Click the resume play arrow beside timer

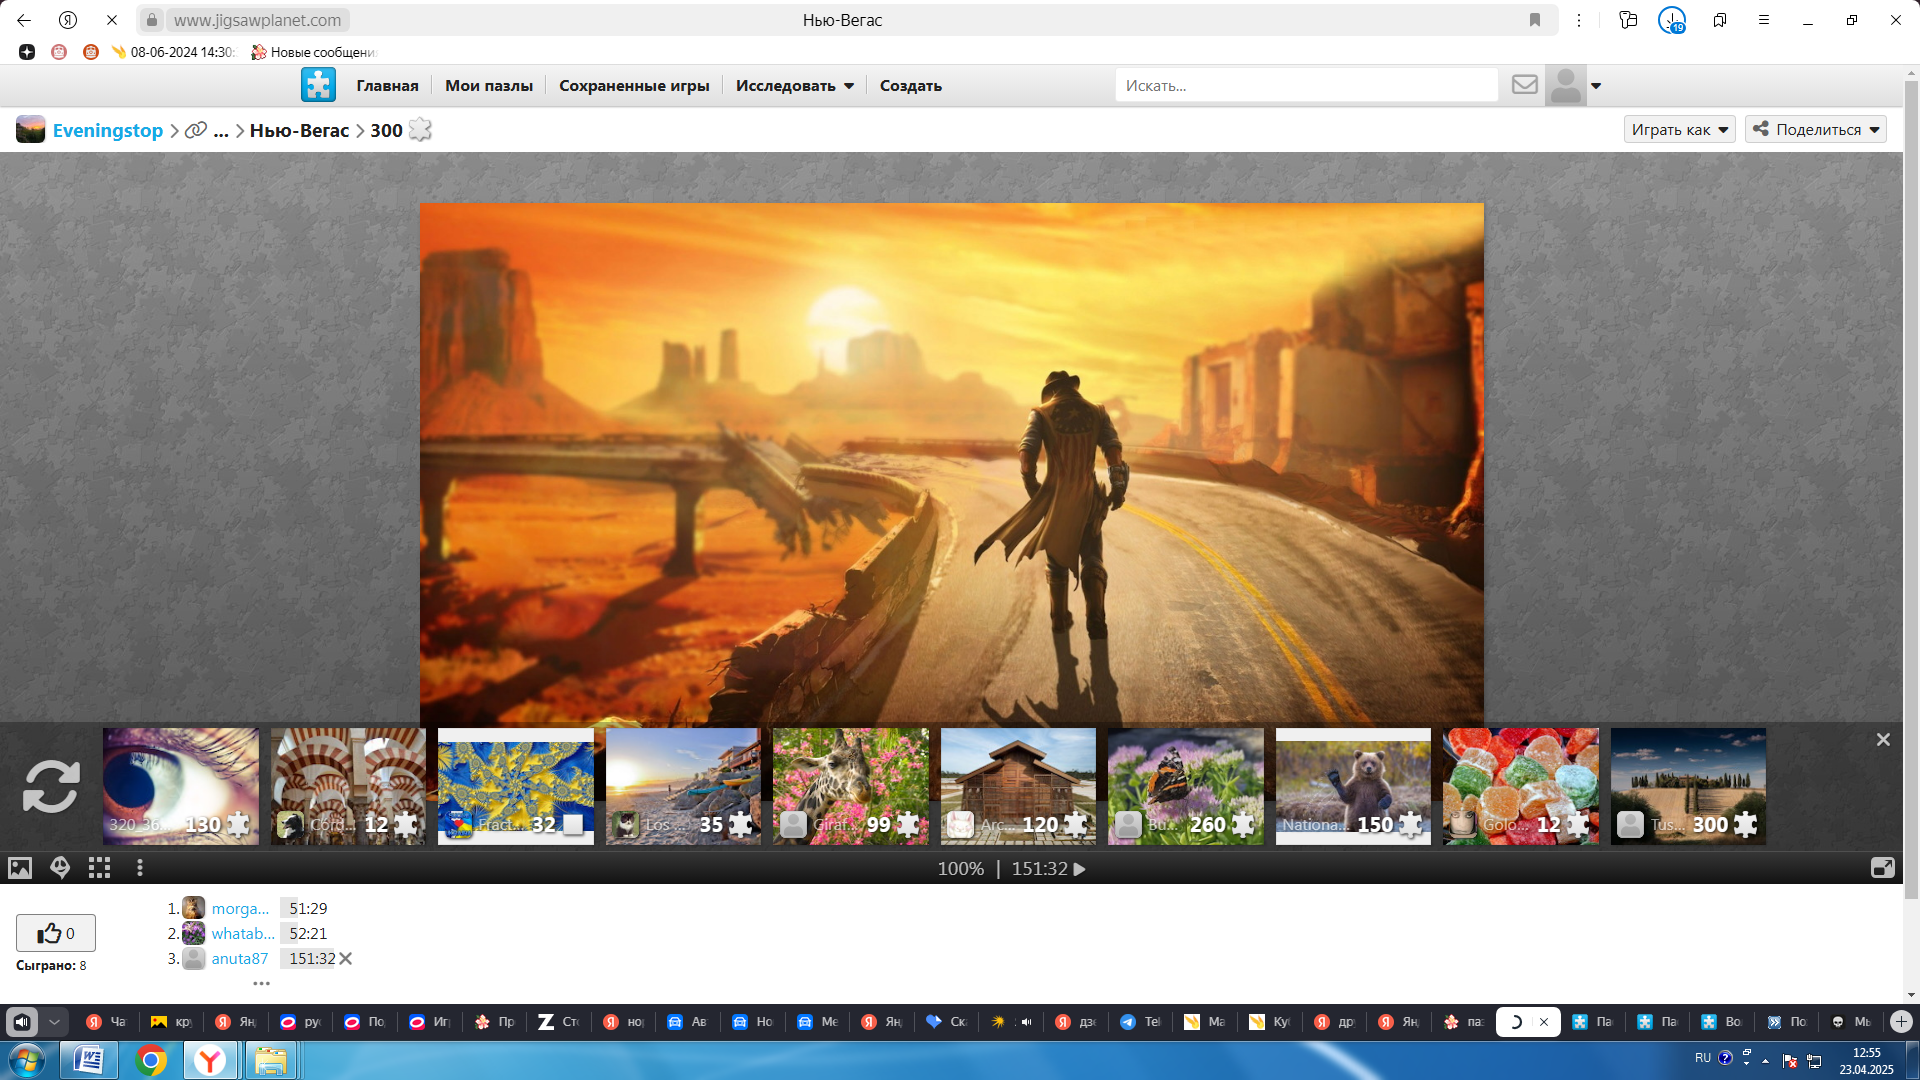click(1080, 869)
